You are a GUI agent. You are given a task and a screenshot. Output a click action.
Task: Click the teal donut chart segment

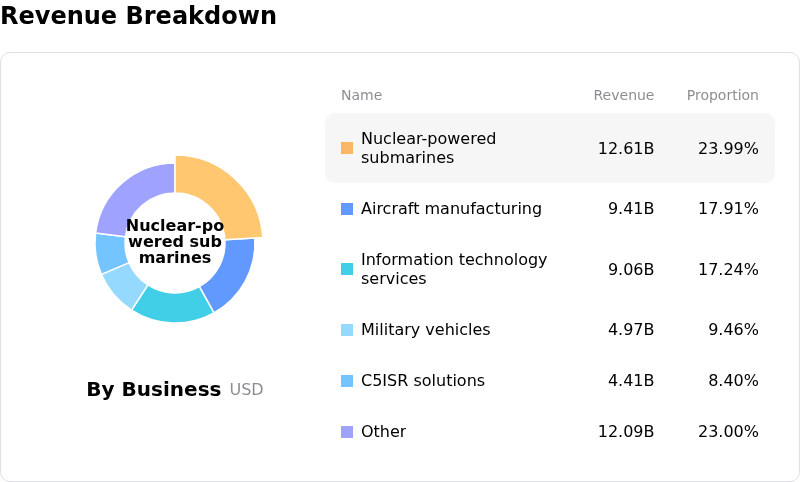pyautogui.click(x=172, y=304)
